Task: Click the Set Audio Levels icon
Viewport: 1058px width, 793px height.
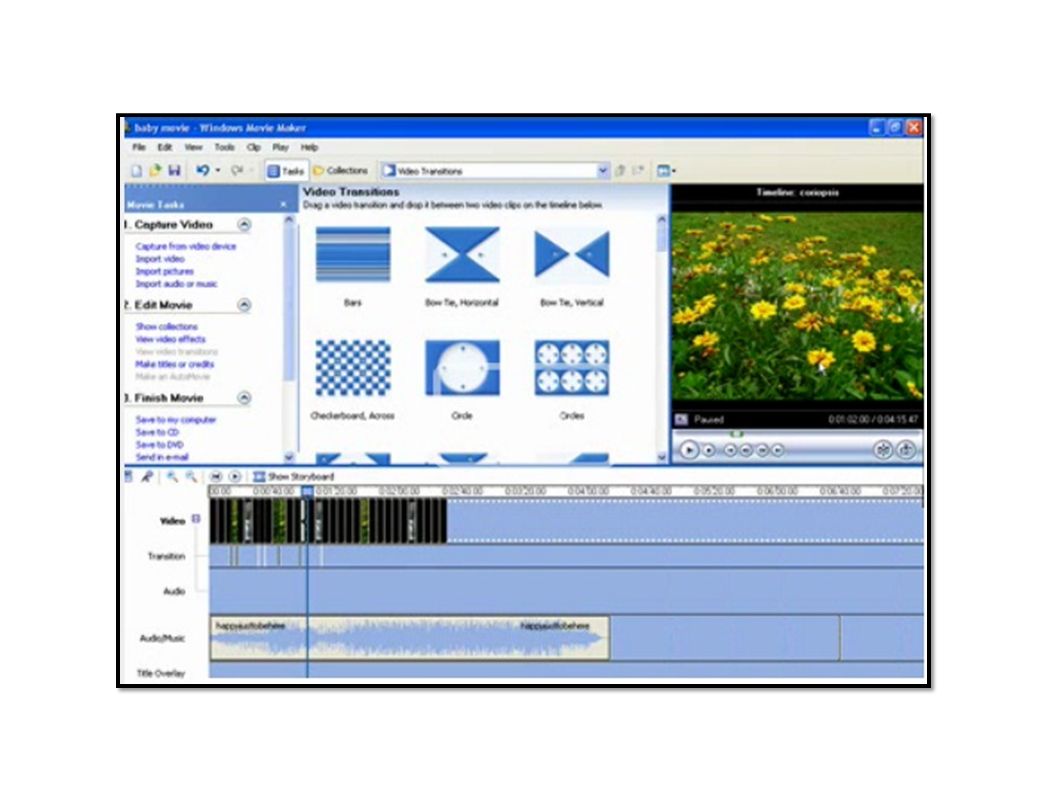Action: tap(129, 477)
